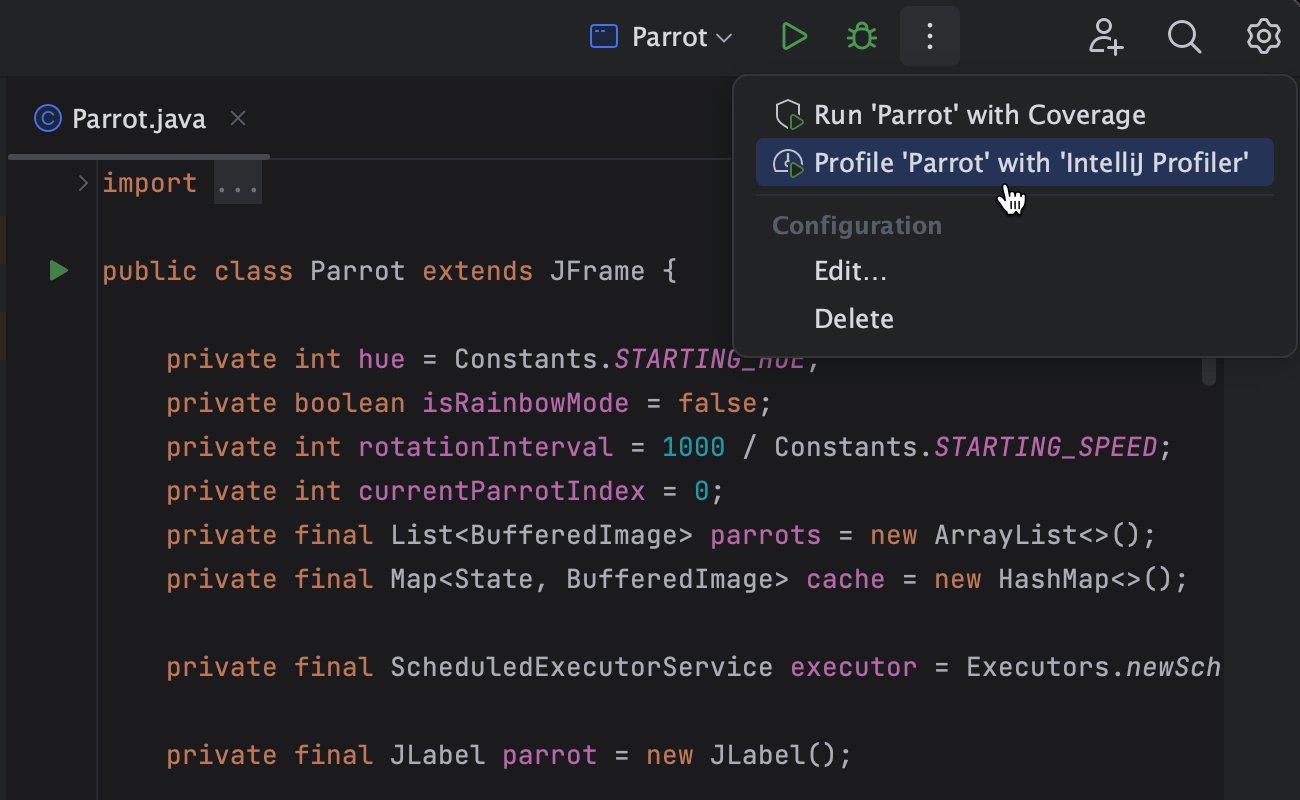Click the number 1000 literal
1300x800 pixels.
[694, 447]
